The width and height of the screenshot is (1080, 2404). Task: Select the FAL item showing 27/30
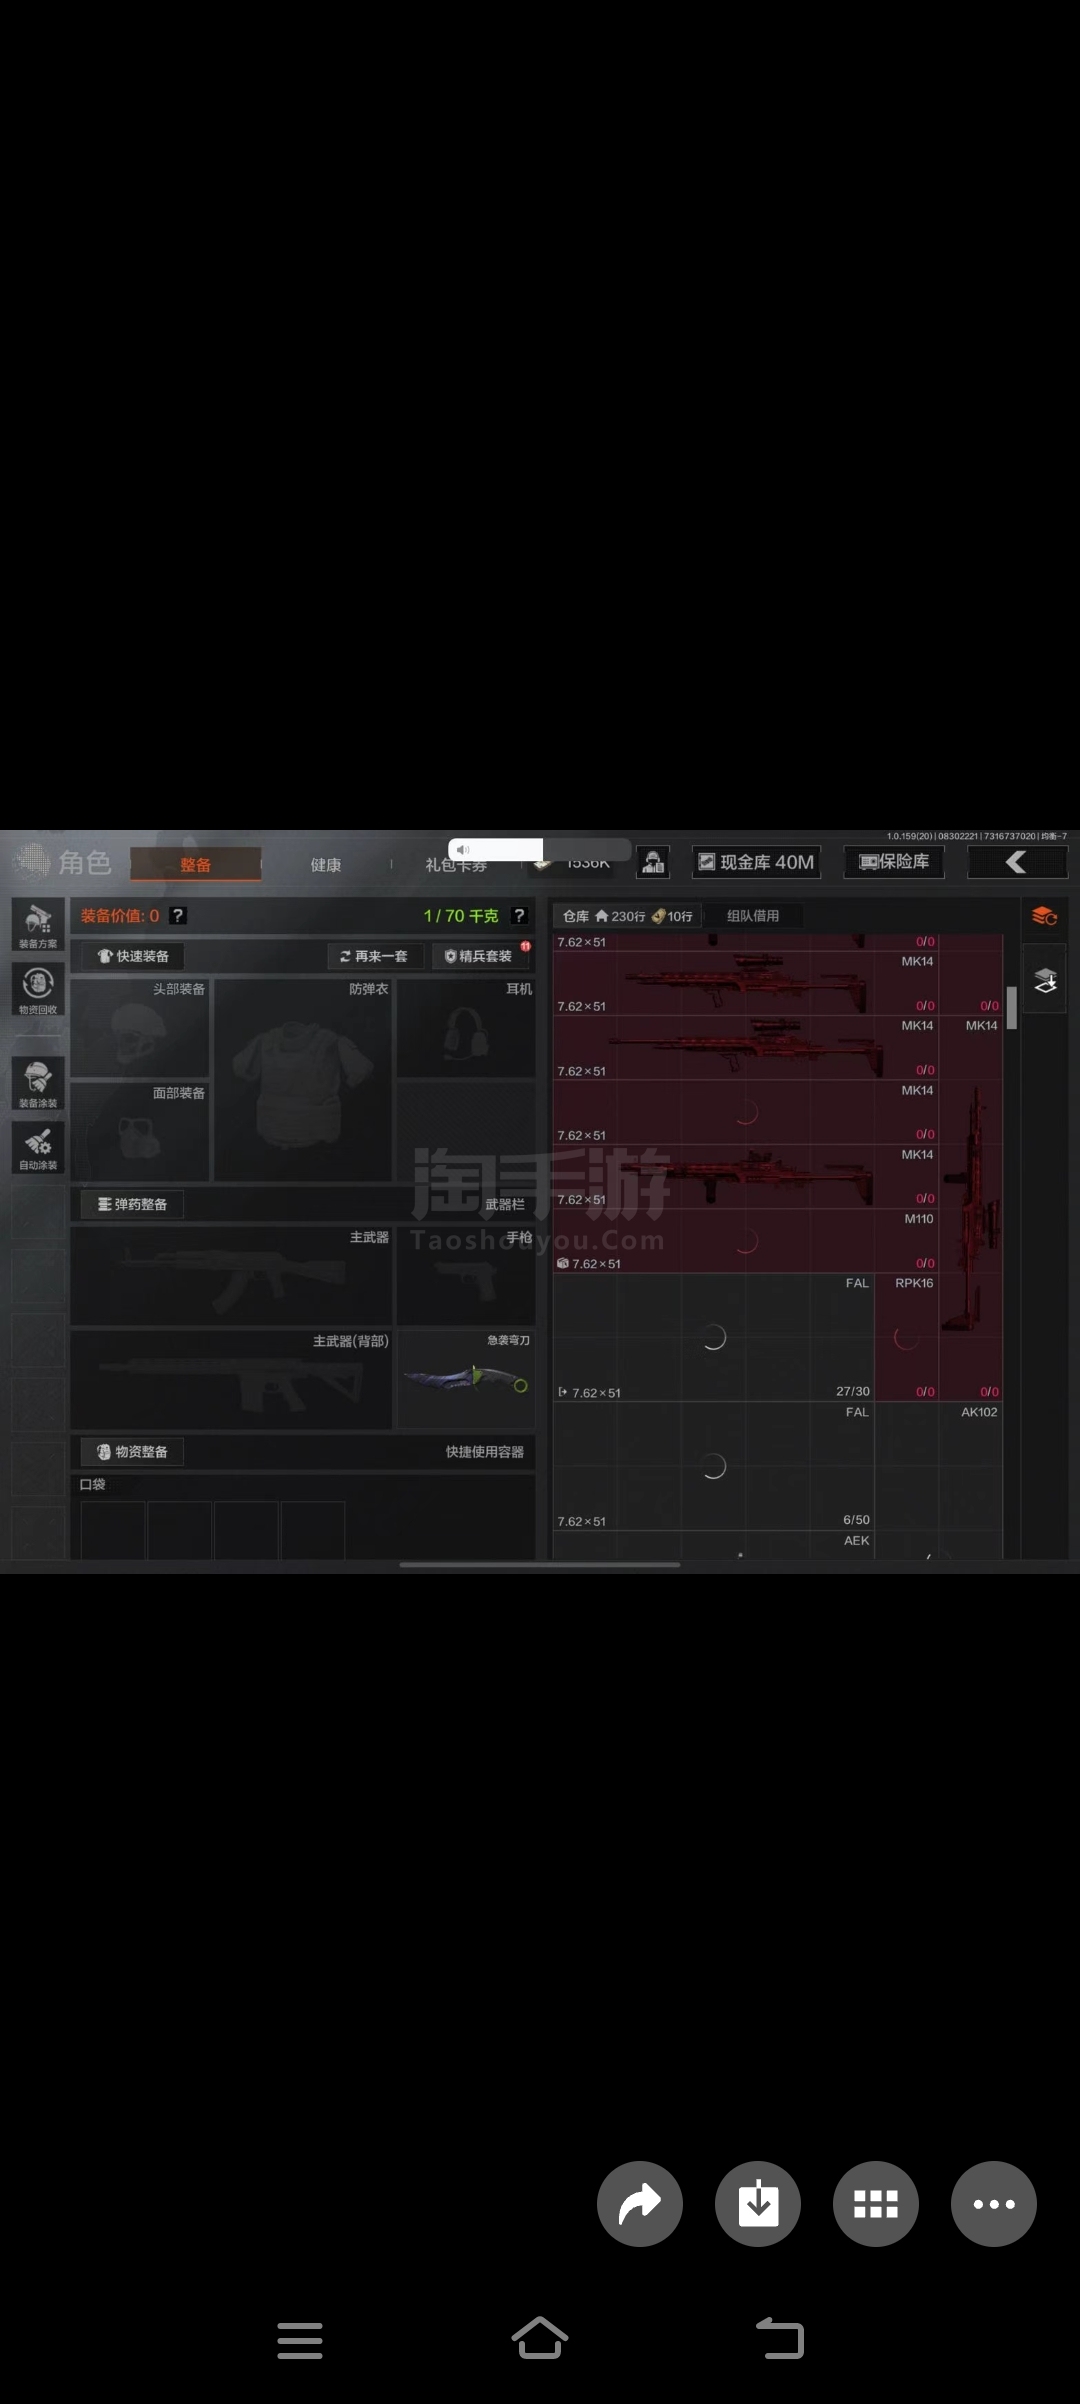(714, 1337)
